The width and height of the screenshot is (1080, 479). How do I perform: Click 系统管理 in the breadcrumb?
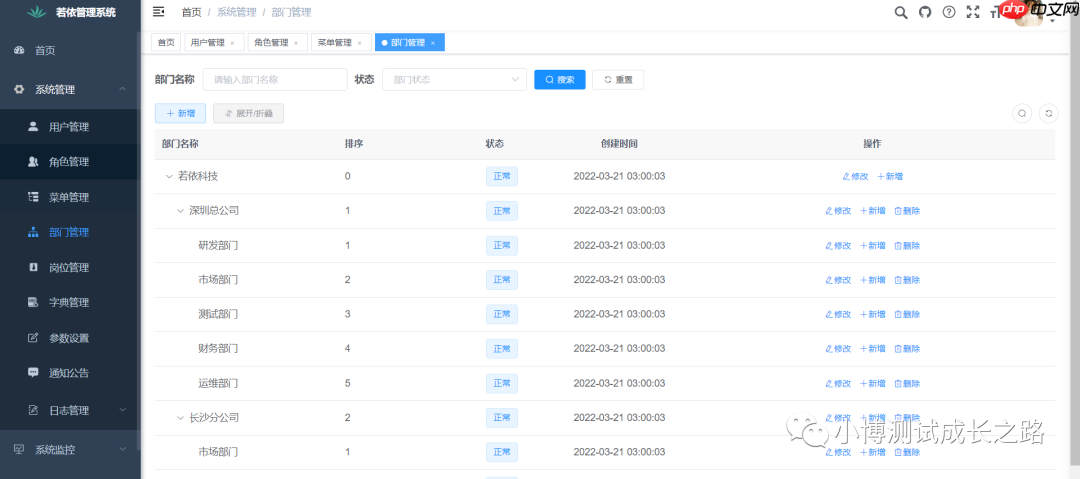236,12
